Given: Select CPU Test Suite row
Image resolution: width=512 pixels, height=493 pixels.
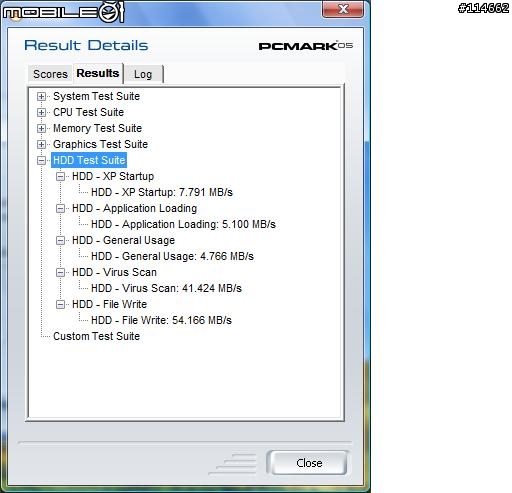Looking at the screenshot, I should point(88,112).
